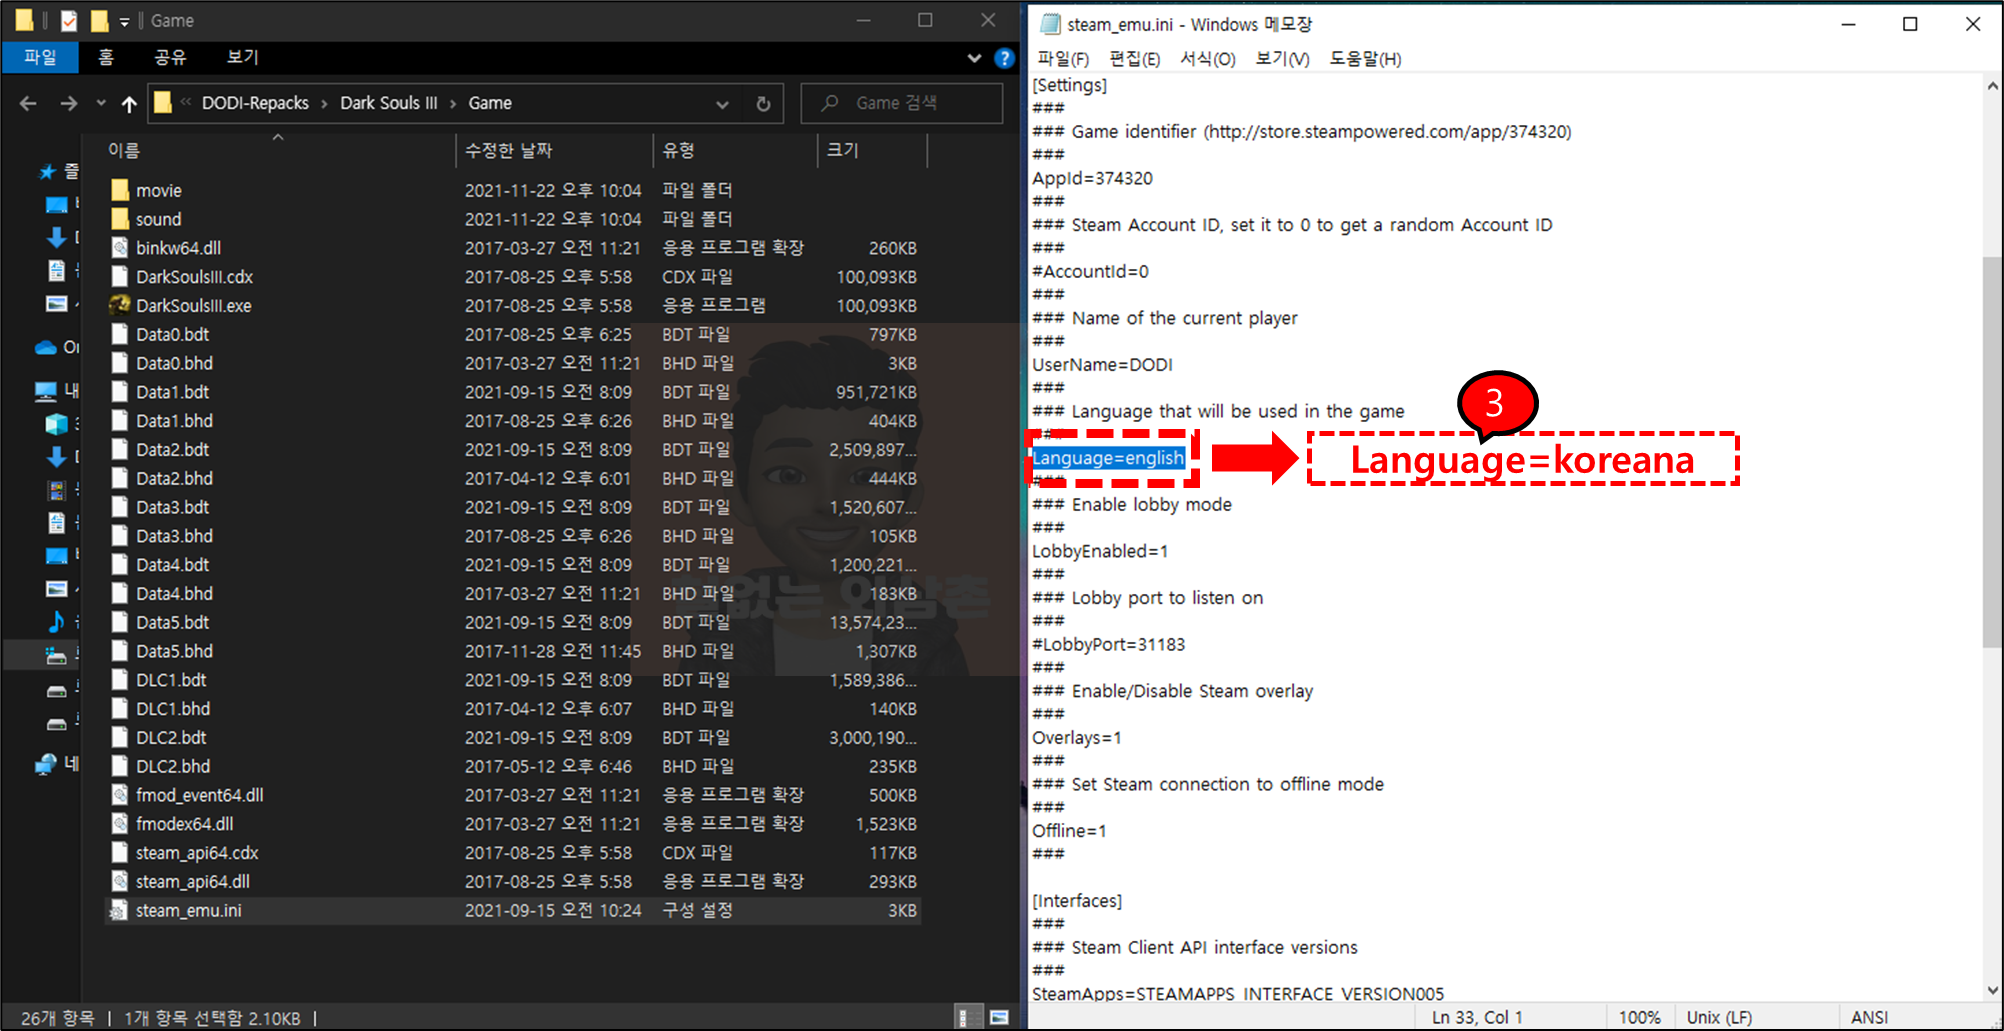Viewport: 2004px width, 1031px height.
Task: Open 서식(O) menu in Notepad
Action: tap(1208, 59)
